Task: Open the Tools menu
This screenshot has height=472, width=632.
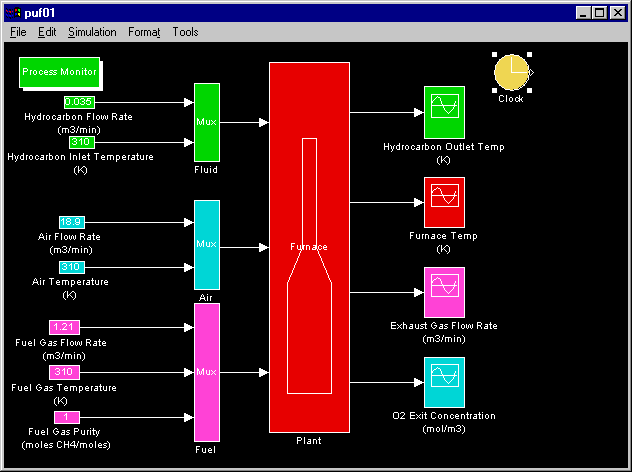Action: pyautogui.click(x=185, y=32)
